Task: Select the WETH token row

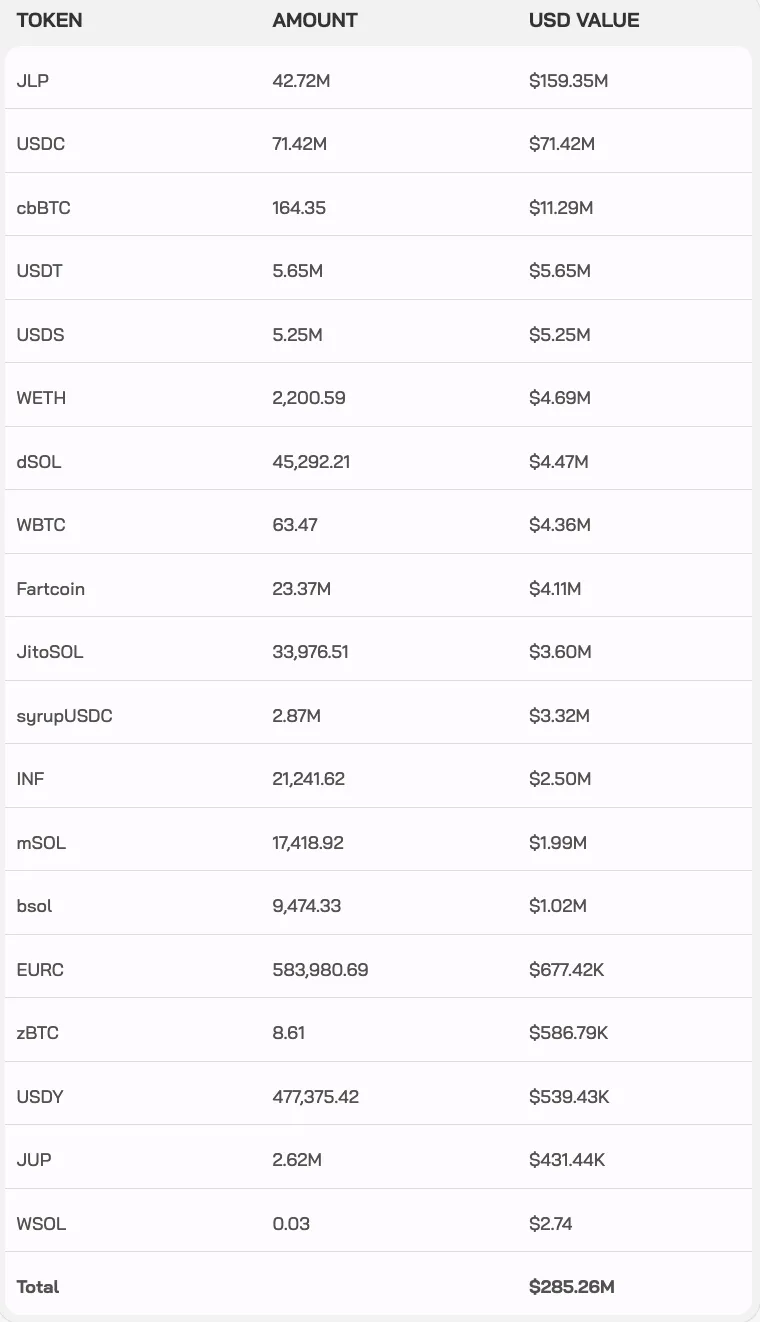Action: 378,397
